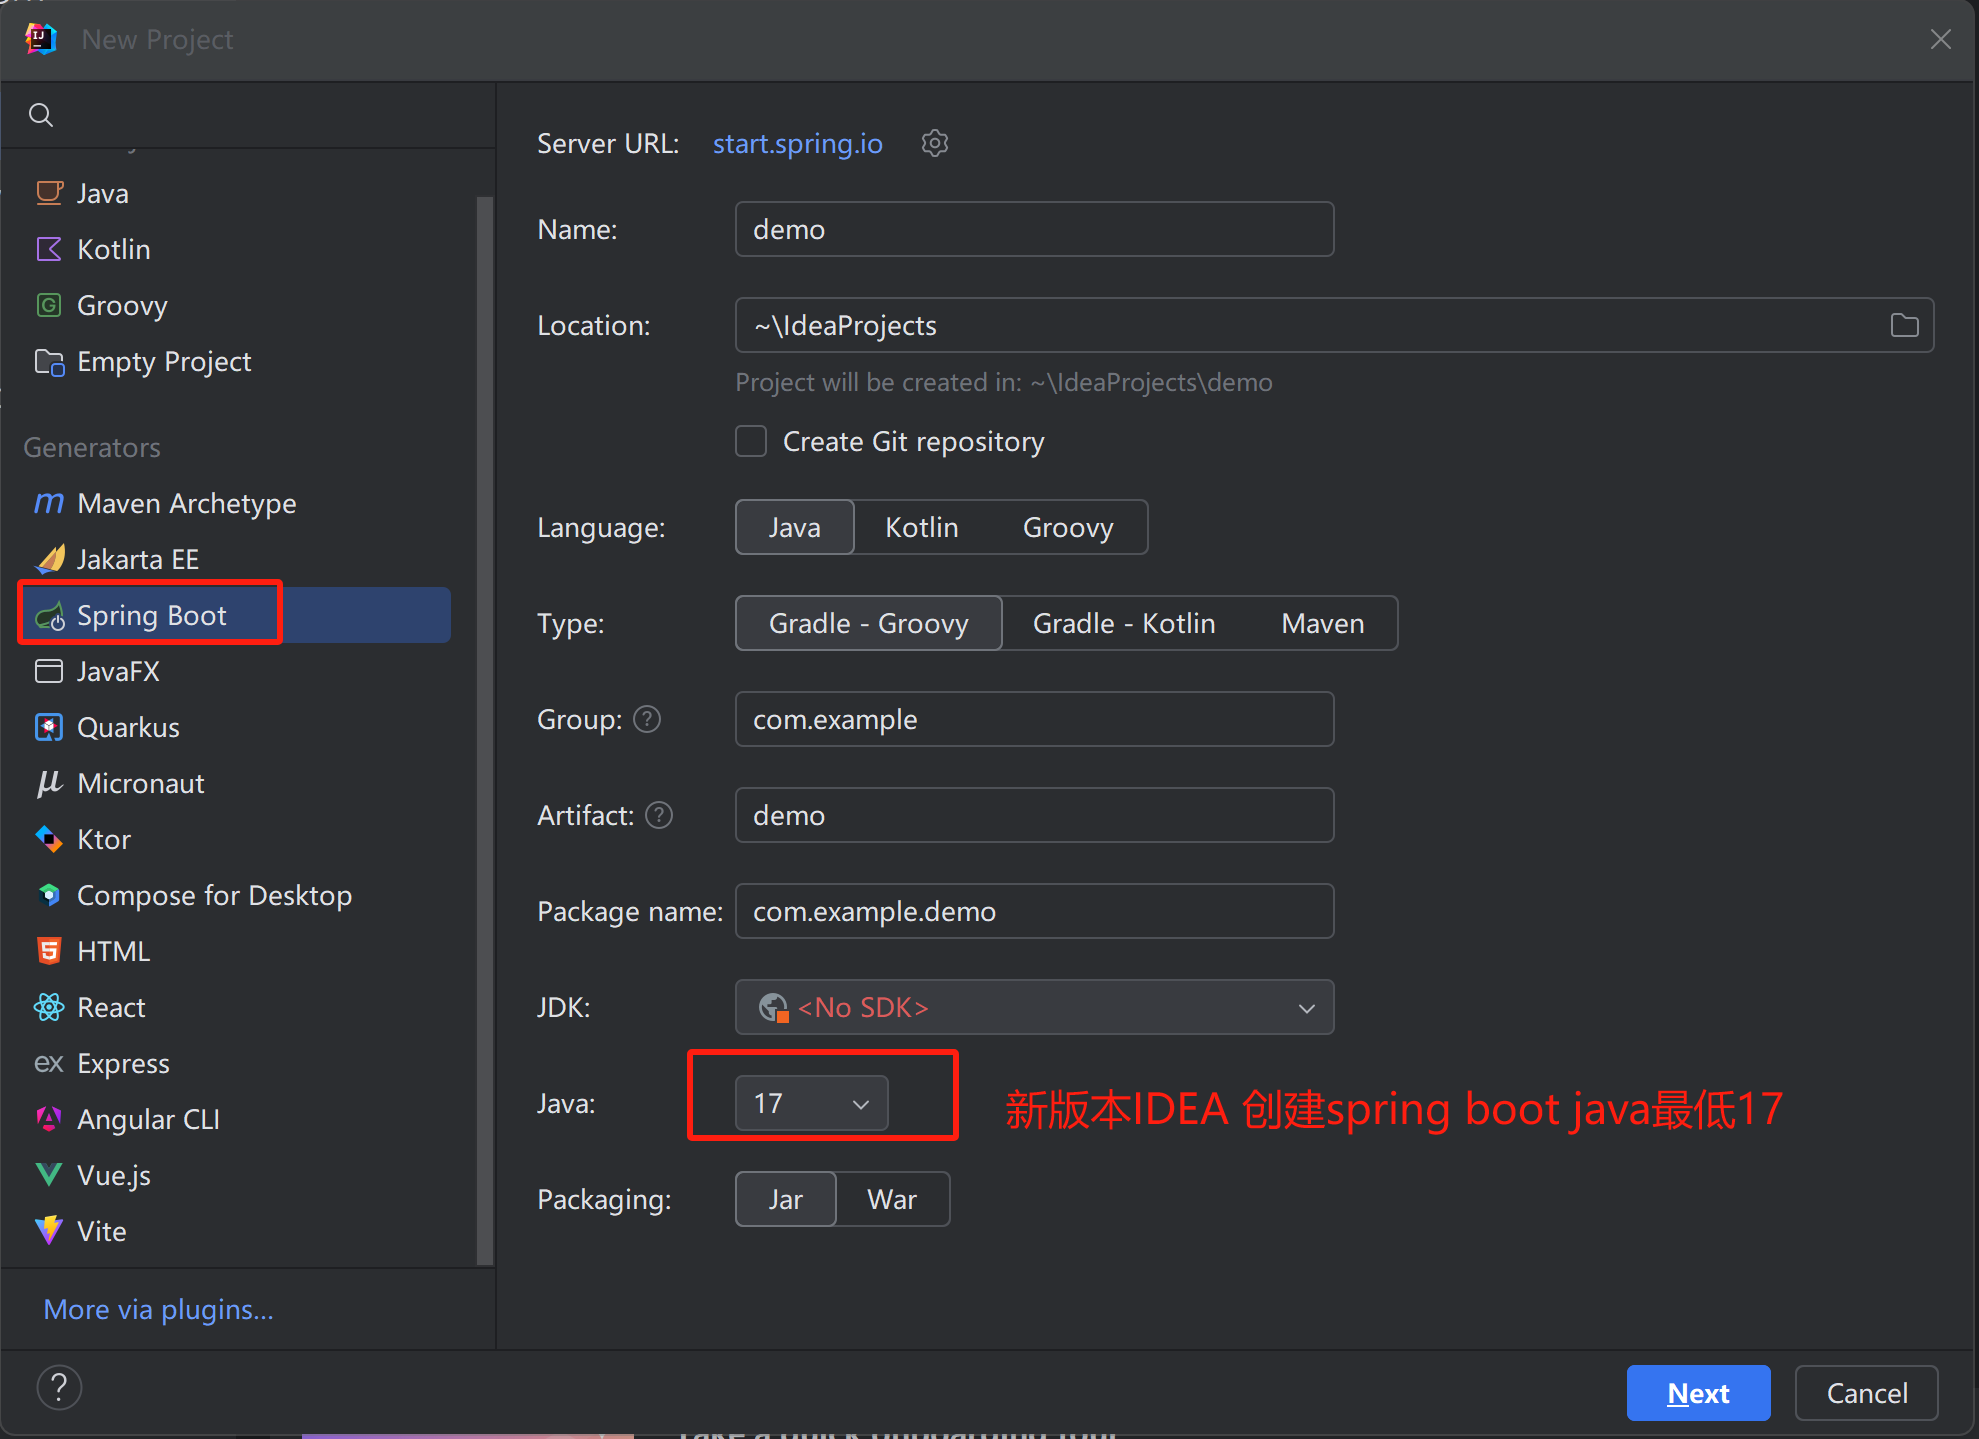Click the help icon next to Artifact

click(x=659, y=816)
